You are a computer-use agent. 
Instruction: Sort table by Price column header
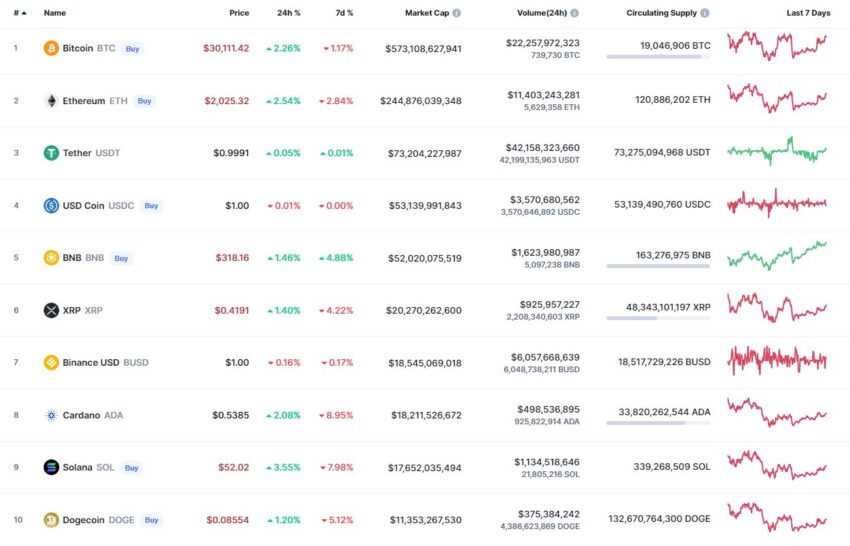239,13
